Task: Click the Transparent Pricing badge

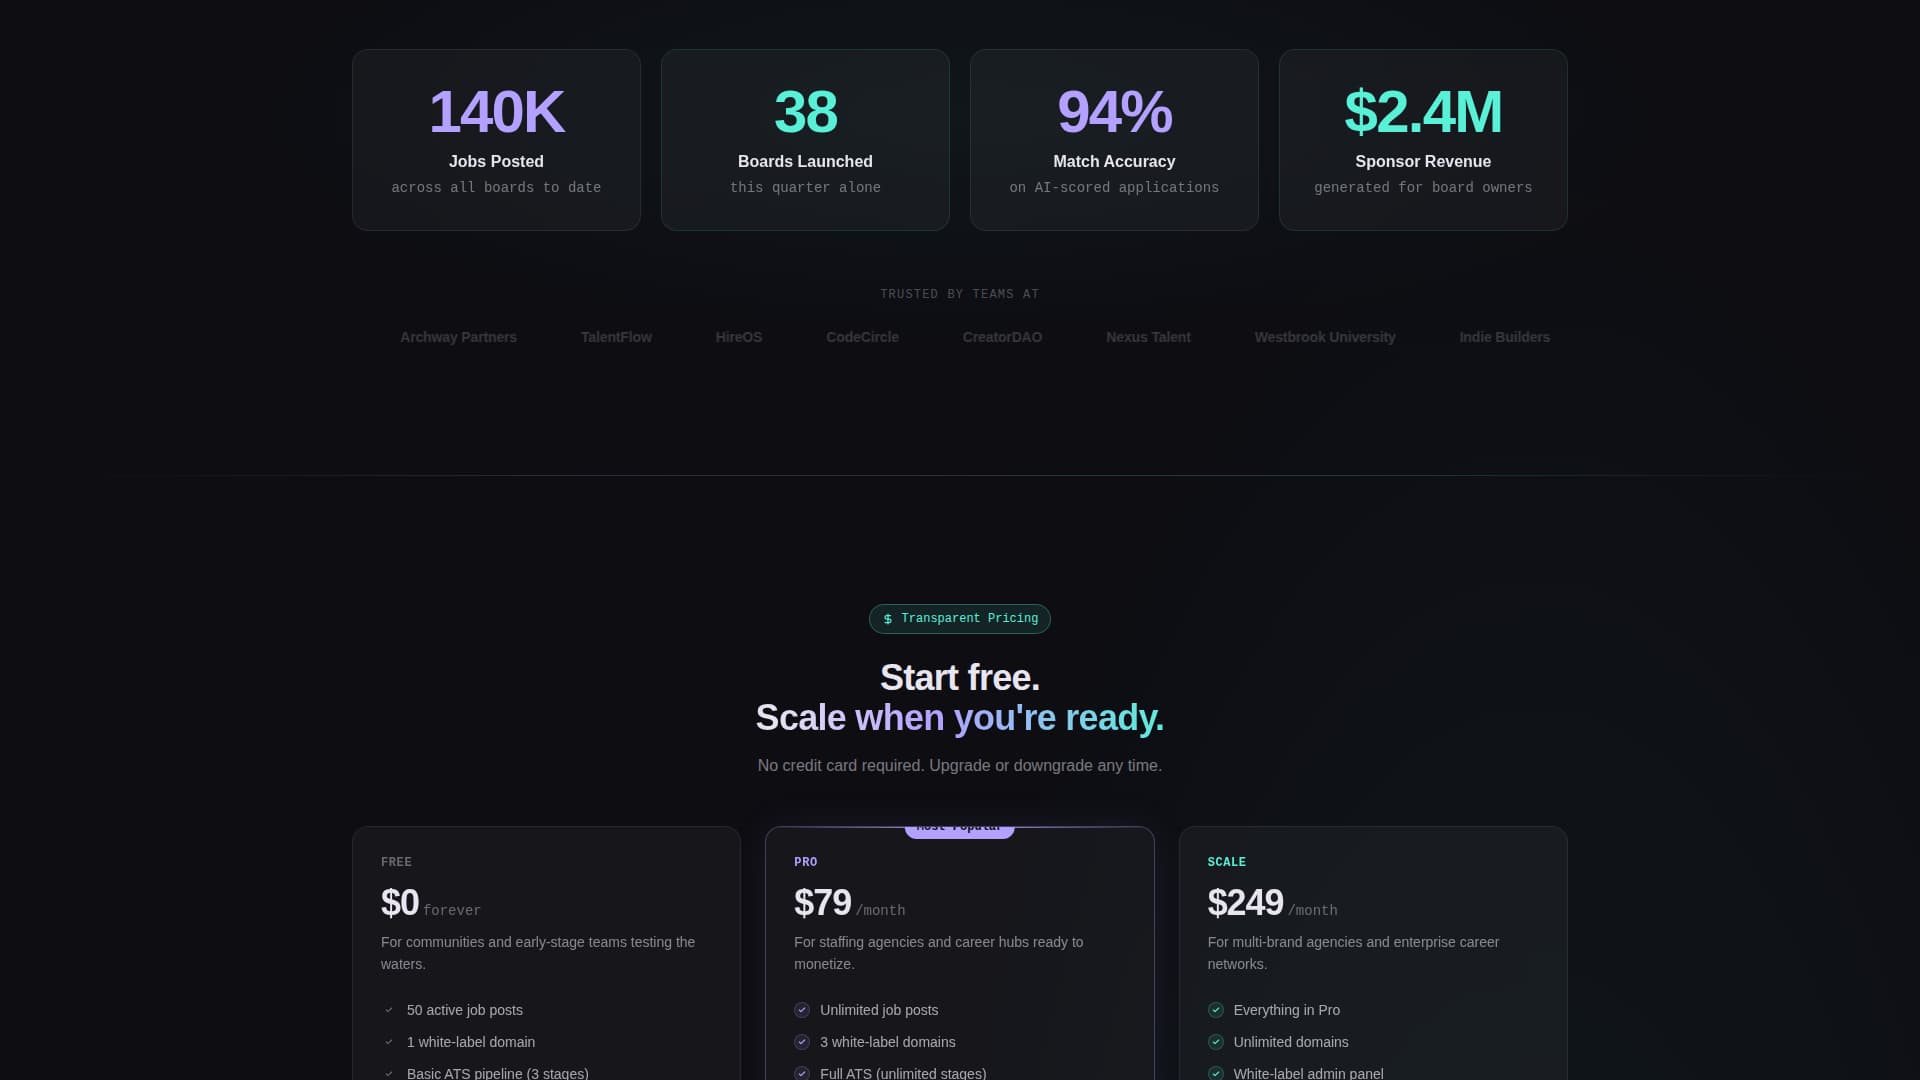Action: coord(960,619)
